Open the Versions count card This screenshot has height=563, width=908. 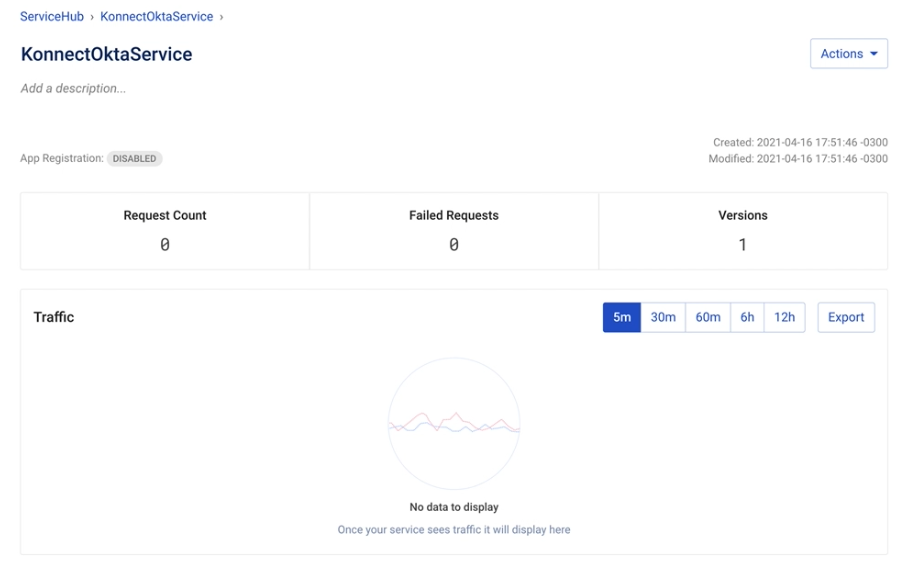742,231
